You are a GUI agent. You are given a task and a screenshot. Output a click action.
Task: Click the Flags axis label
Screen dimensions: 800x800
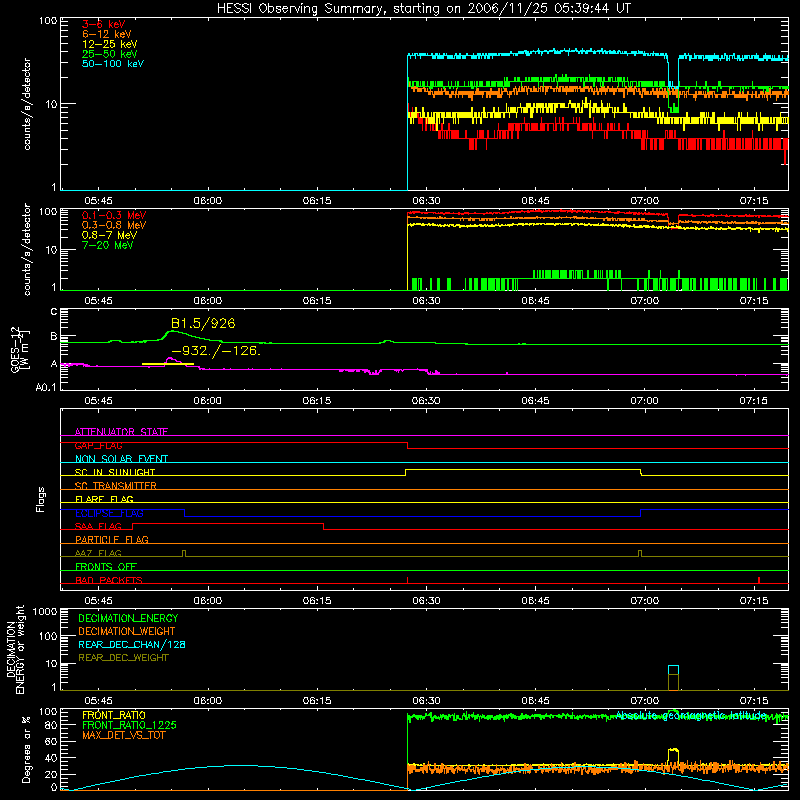[41, 499]
